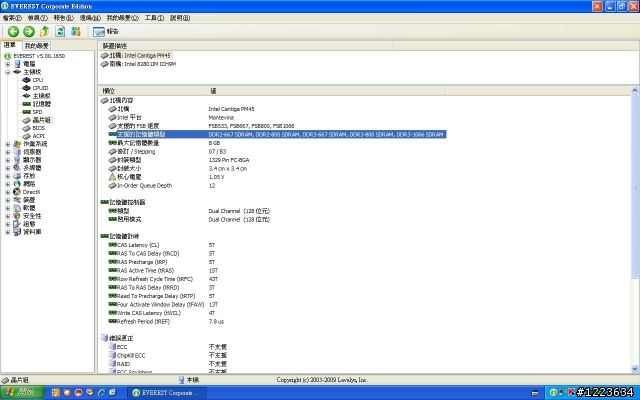
Task: Click the 組態 config tree icon
Action: tap(17, 224)
